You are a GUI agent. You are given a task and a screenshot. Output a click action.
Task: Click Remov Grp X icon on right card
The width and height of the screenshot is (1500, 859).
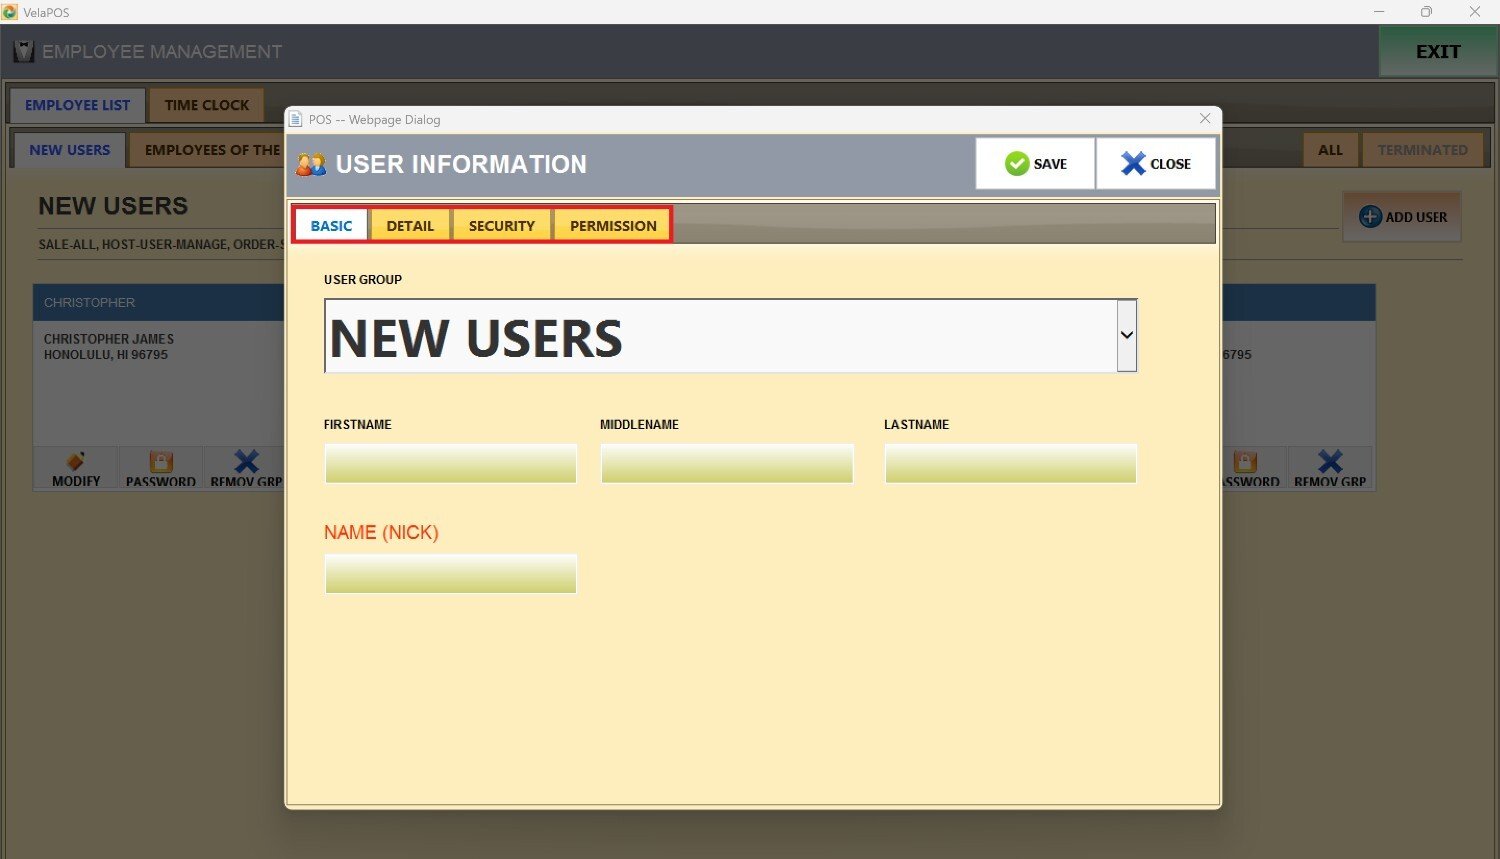click(x=1330, y=461)
